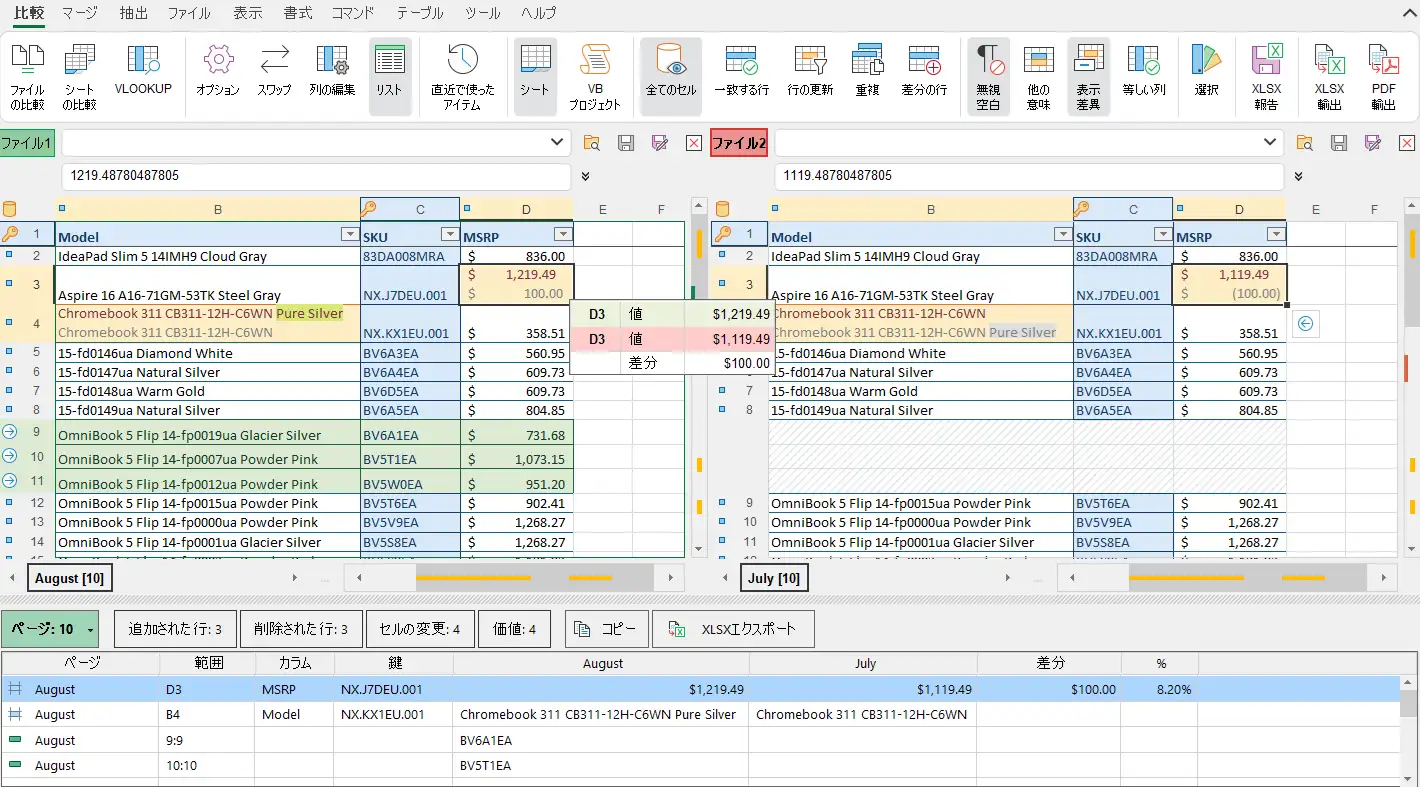Expand the ファイル1 file path dropdown
Screen dimensions: 1420x787
pyautogui.click(x=558, y=143)
